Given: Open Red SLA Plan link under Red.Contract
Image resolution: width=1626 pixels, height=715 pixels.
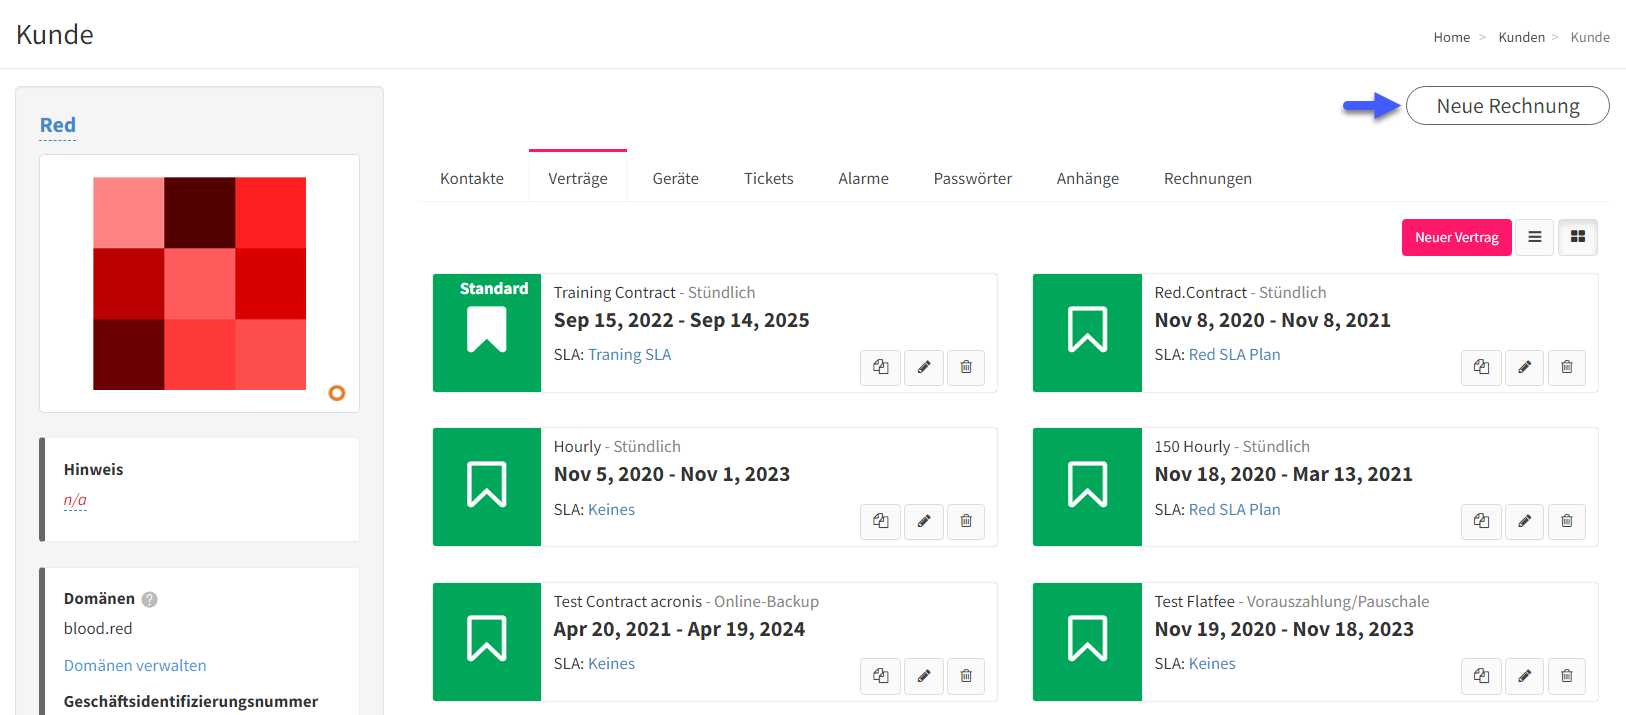Looking at the screenshot, I should click(x=1235, y=355).
